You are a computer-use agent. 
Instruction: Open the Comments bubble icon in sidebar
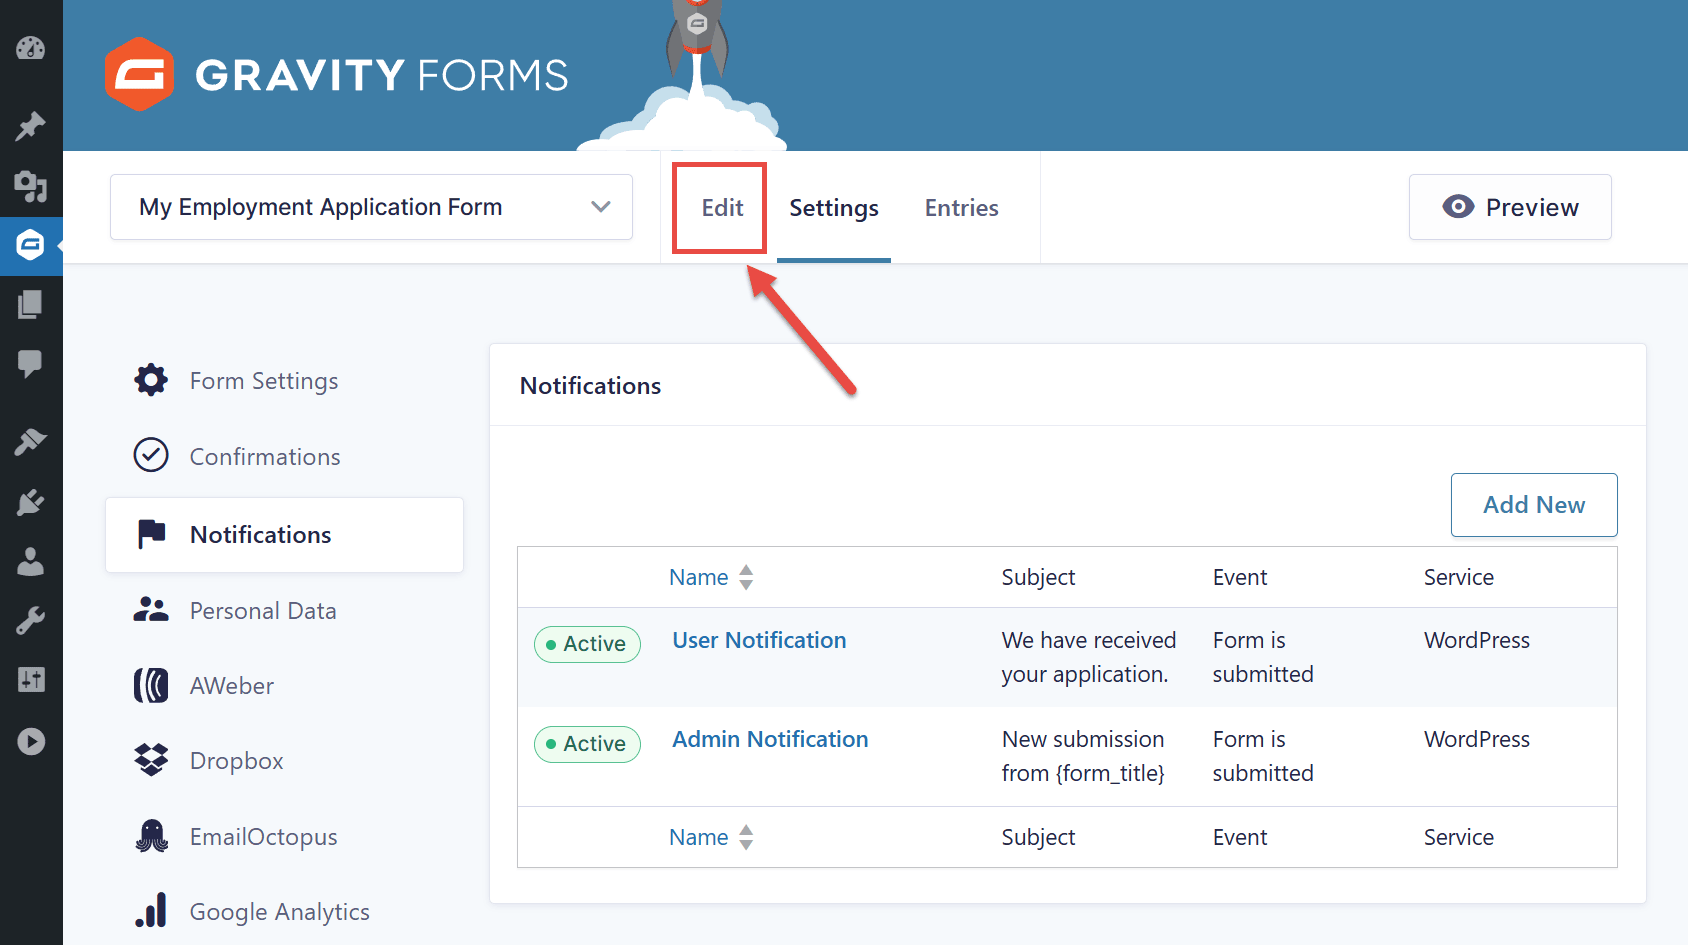31,363
